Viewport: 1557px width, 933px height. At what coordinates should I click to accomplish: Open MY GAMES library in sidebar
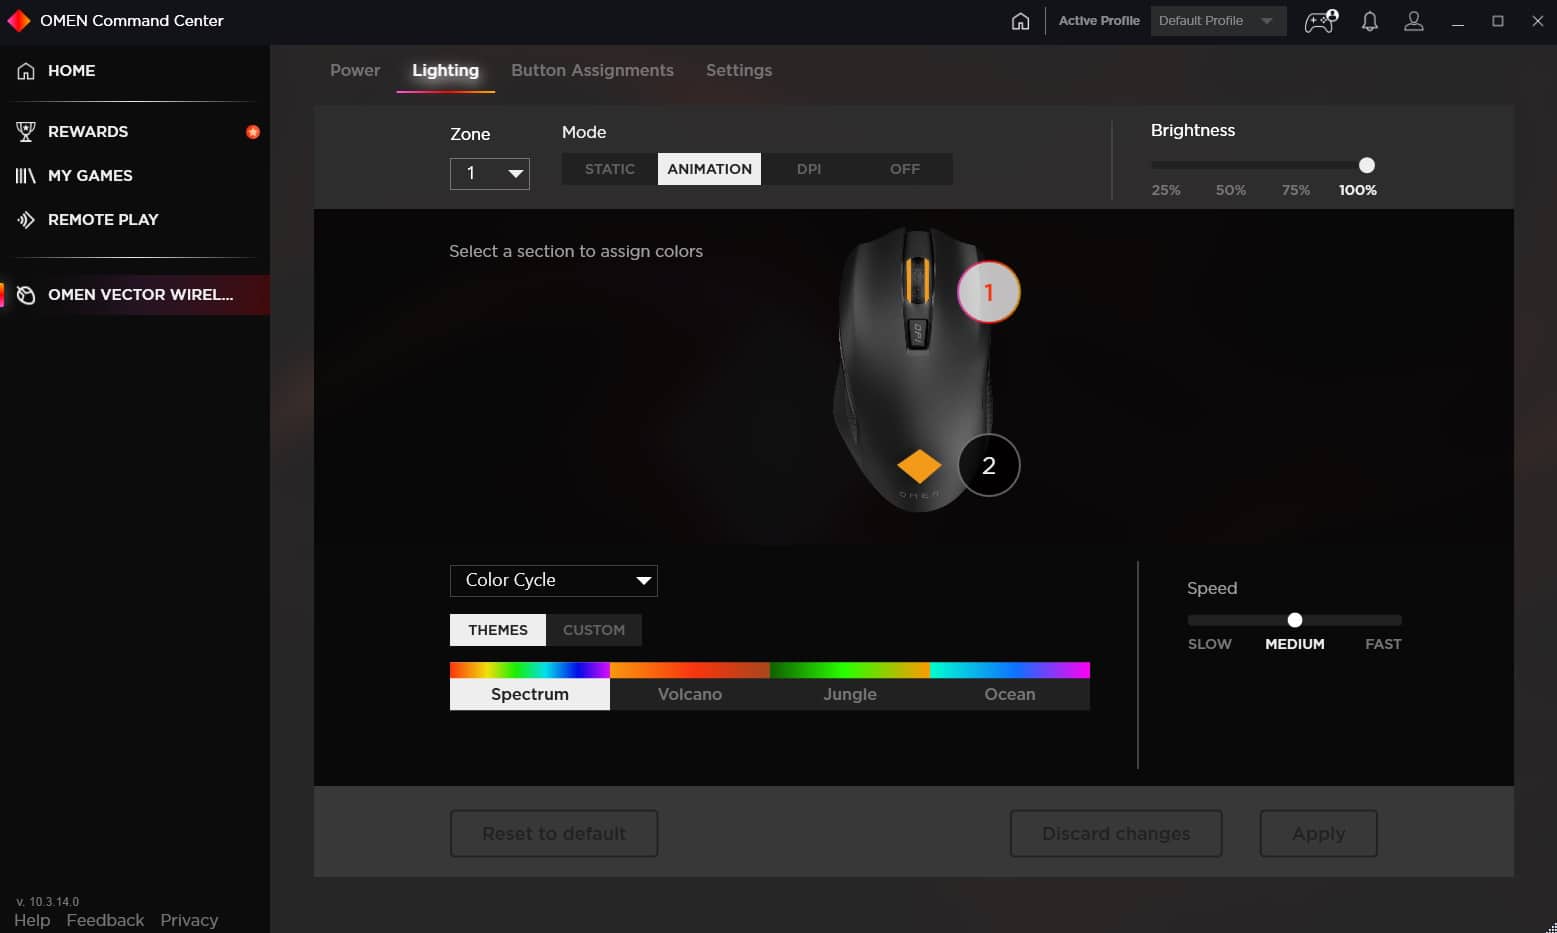[90, 175]
